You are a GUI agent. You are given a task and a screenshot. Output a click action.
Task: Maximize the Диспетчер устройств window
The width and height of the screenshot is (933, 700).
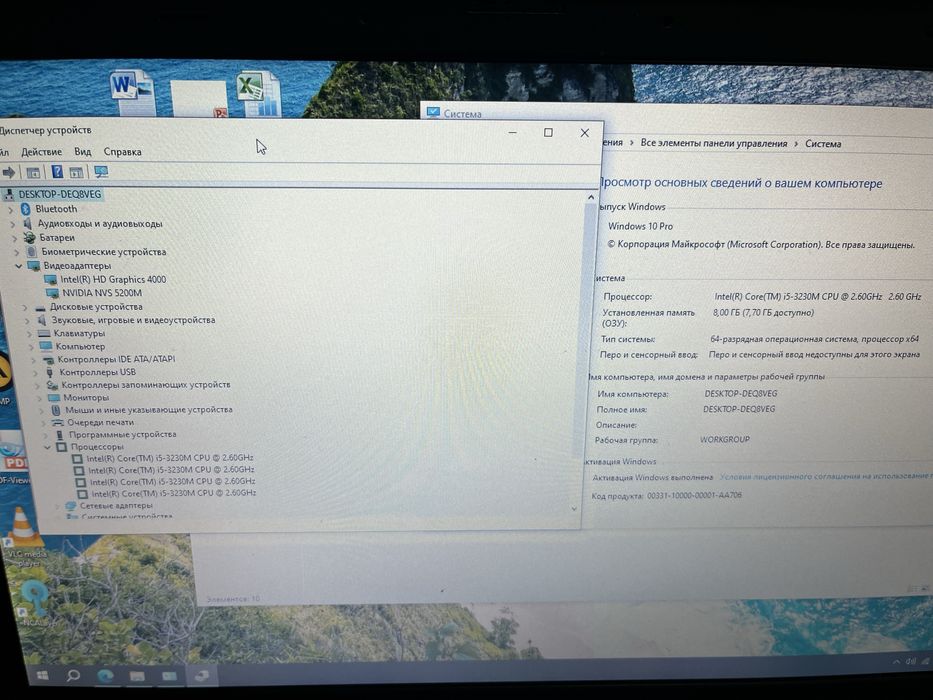coord(548,133)
